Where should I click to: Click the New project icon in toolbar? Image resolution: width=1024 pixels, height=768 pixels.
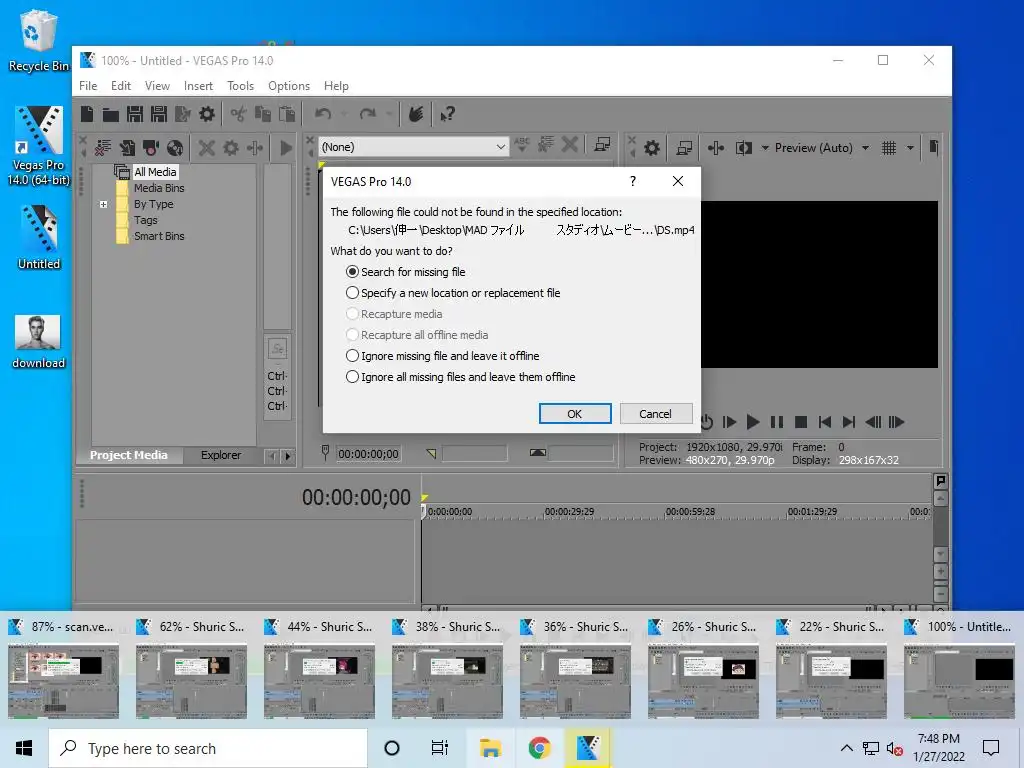pyautogui.click(x=87, y=114)
